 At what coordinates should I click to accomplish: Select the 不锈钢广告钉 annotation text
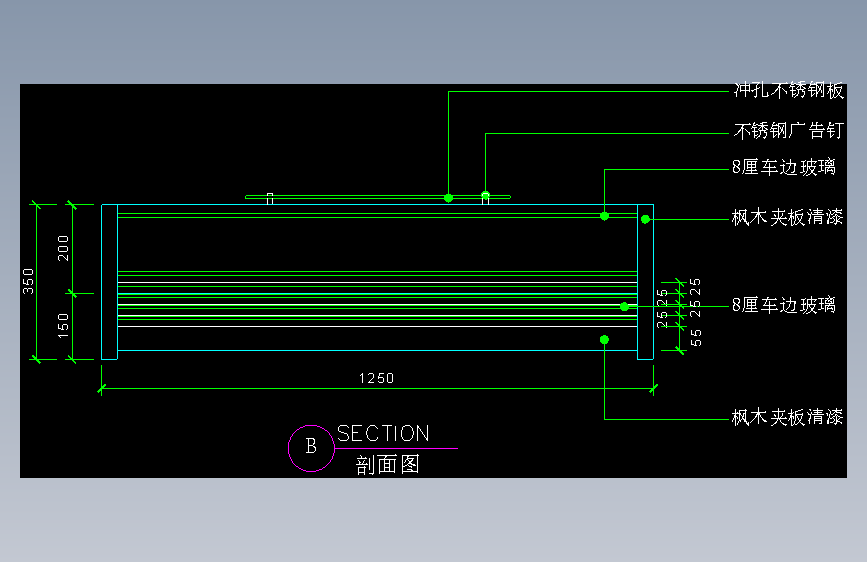coord(788,131)
